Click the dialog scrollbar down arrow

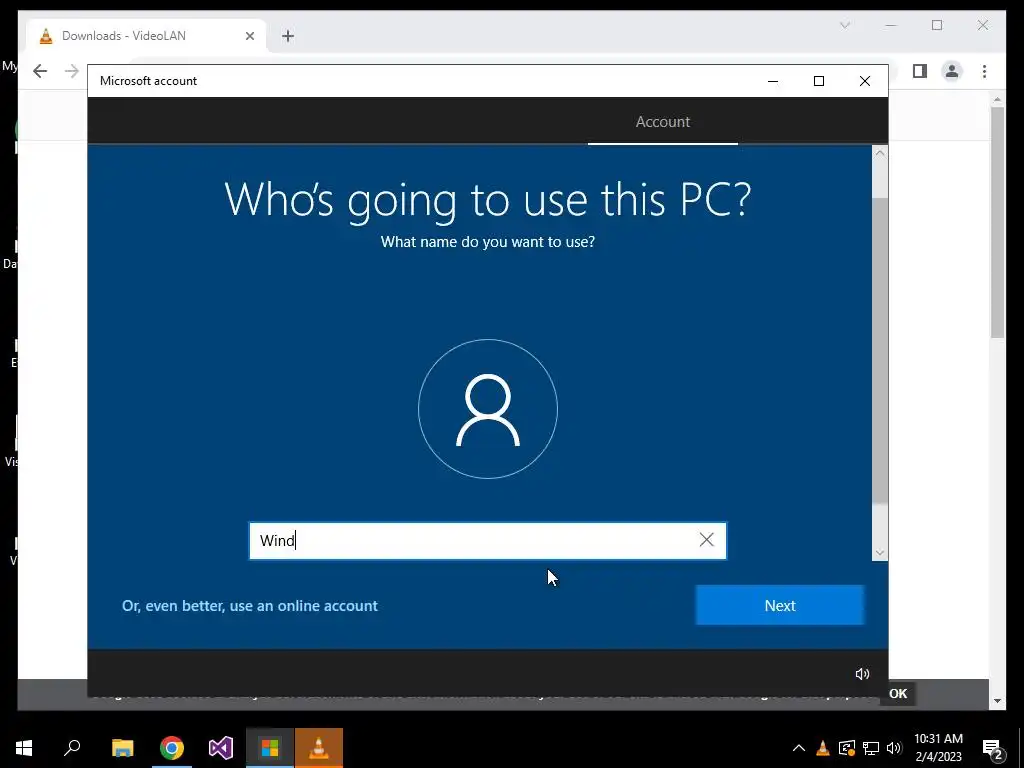click(880, 552)
